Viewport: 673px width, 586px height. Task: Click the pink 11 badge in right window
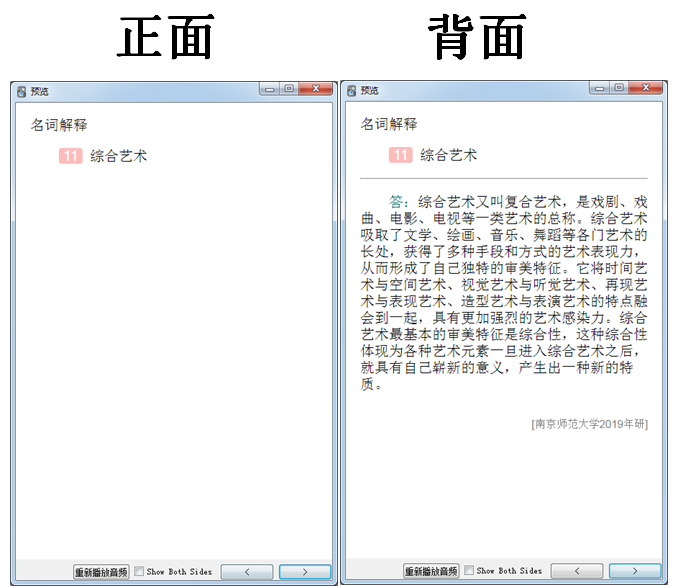[x=401, y=155]
